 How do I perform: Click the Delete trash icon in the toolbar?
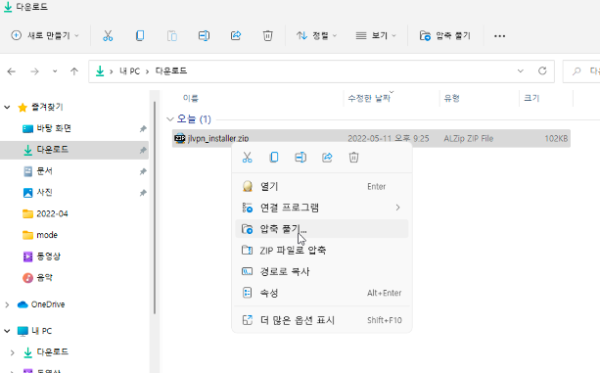tap(267, 36)
